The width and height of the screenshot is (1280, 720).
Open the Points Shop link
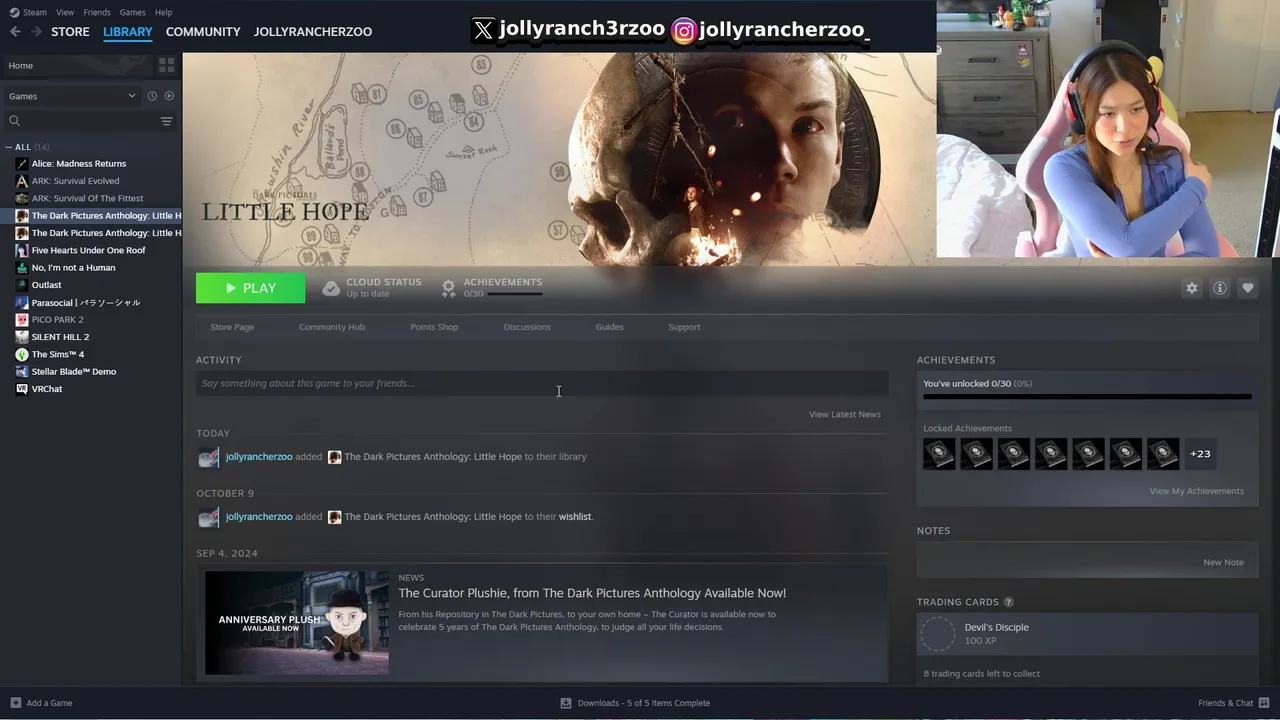[x=434, y=327]
